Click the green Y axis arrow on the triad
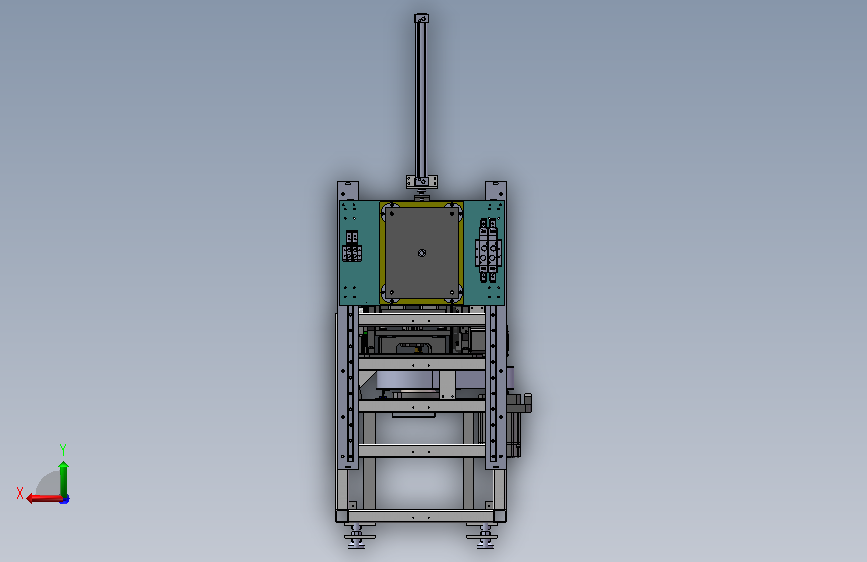This screenshot has height=562, width=867. click(x=64, y=479)
